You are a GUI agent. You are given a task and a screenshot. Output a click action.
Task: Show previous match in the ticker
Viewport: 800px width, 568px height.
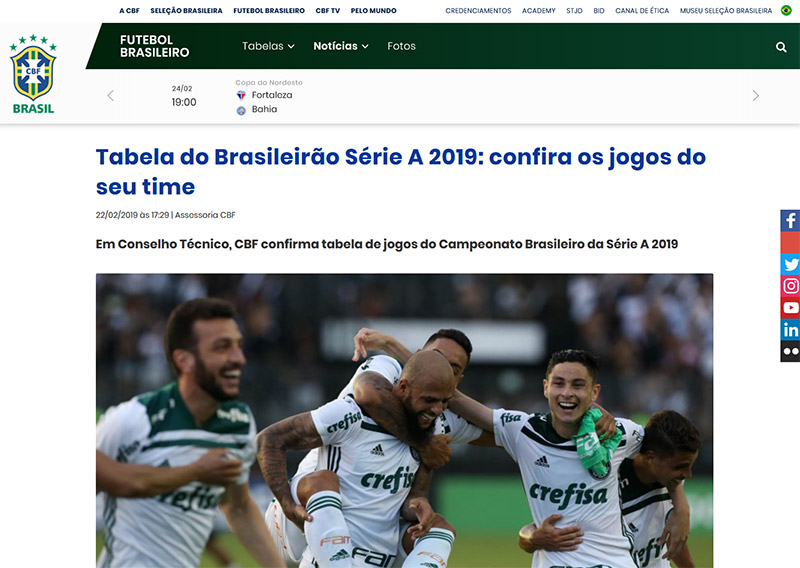pyautogui.click(x=110, y=95)
